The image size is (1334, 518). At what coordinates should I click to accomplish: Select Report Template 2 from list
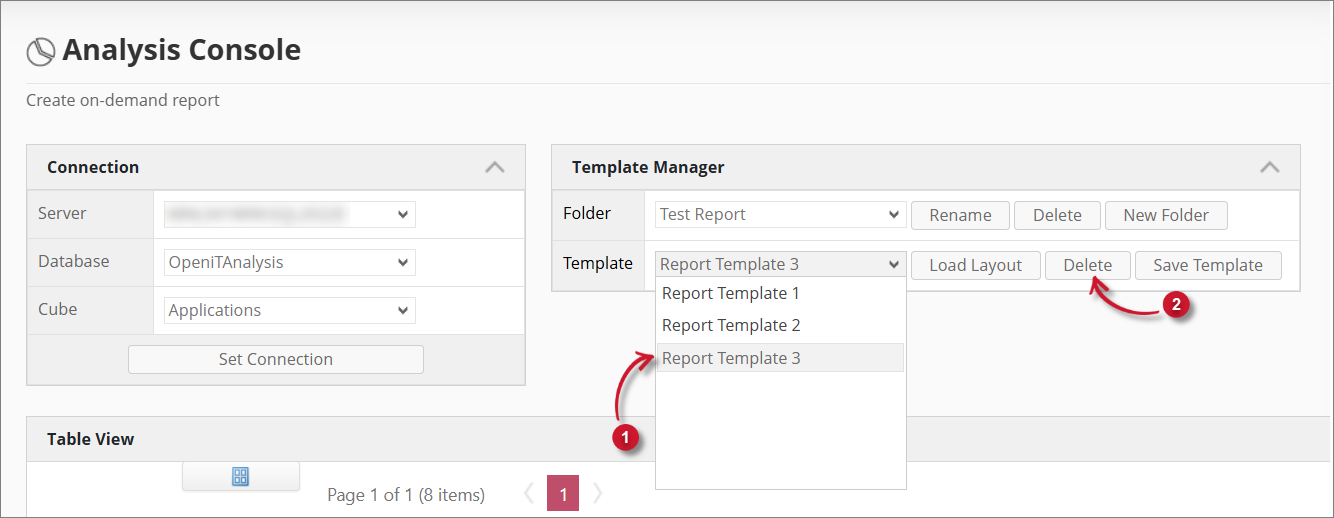pos(731,326)
